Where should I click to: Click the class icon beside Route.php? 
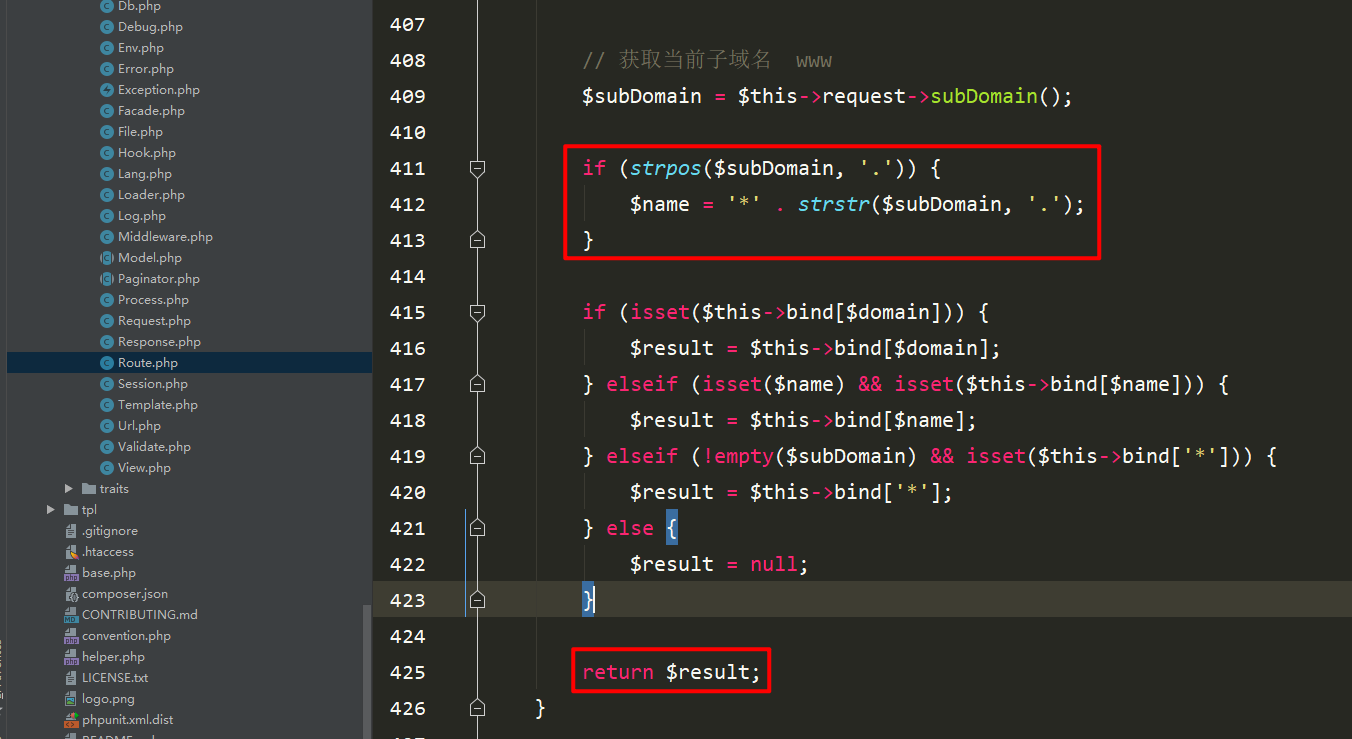pyautogui.click(x=107, y=363)
